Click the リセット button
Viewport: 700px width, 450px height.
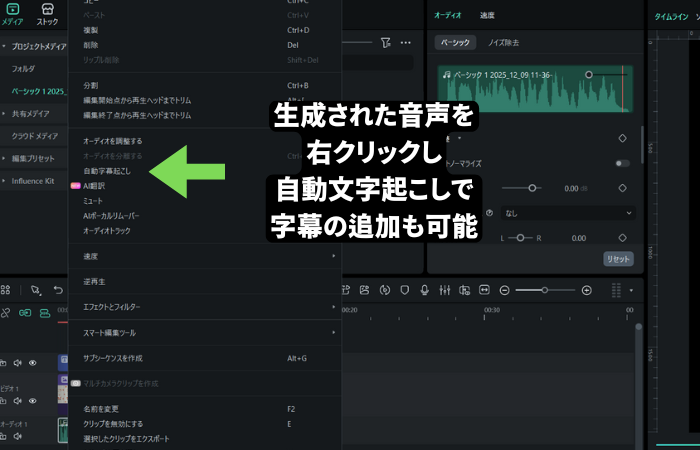point(618,259)
